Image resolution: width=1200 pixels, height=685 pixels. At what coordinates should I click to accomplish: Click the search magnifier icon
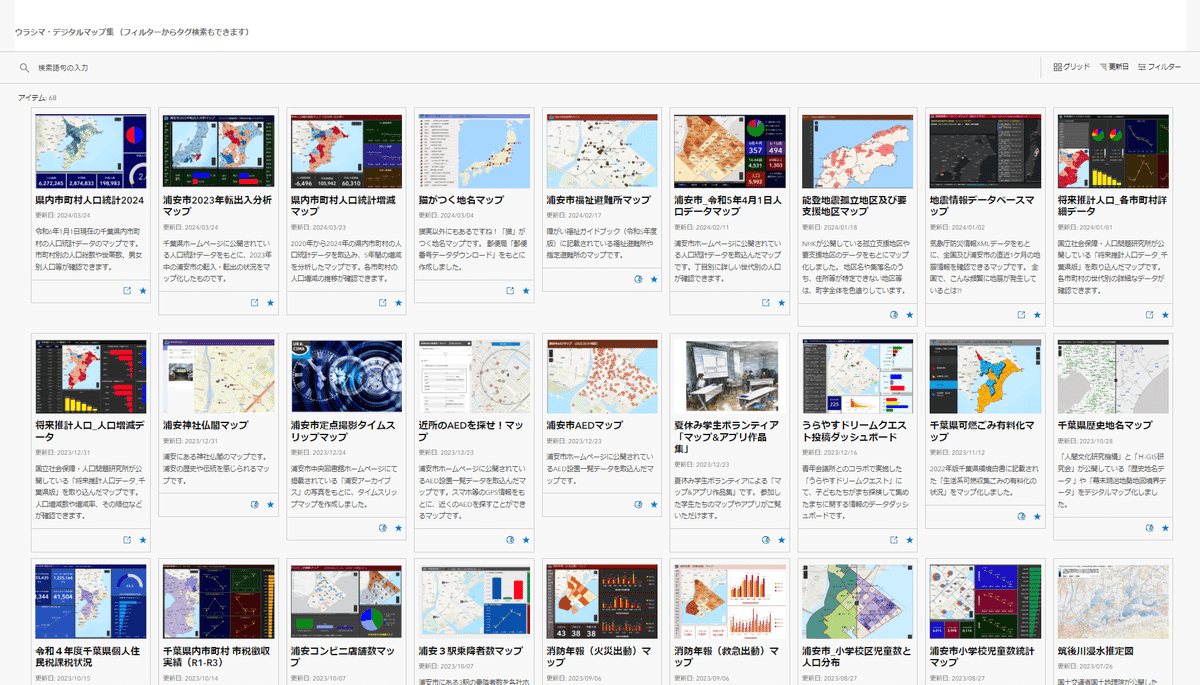point(24,68)
